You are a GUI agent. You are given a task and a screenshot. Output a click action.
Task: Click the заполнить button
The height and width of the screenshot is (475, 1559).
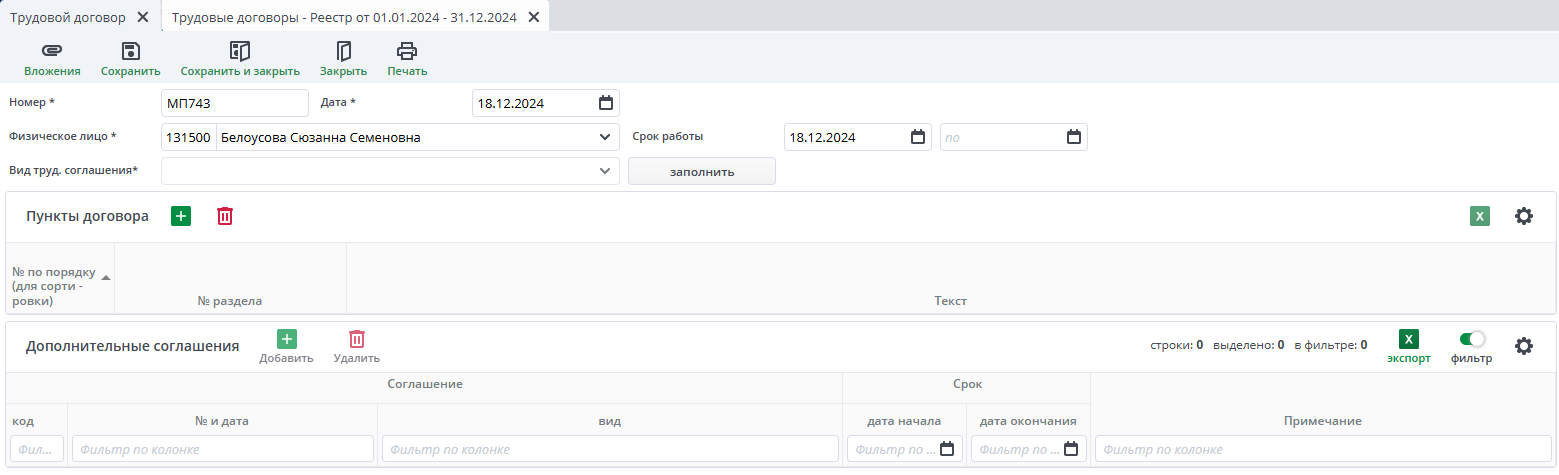(702, 171)
